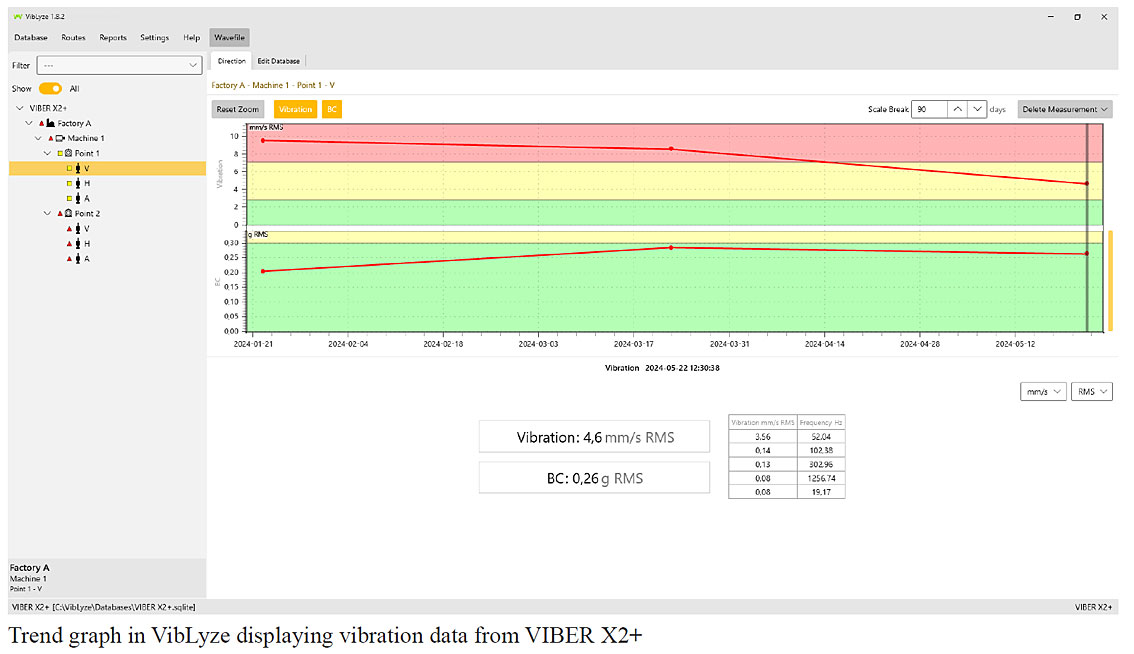Switch to the Edit Database tab

[x=278, y=61]
